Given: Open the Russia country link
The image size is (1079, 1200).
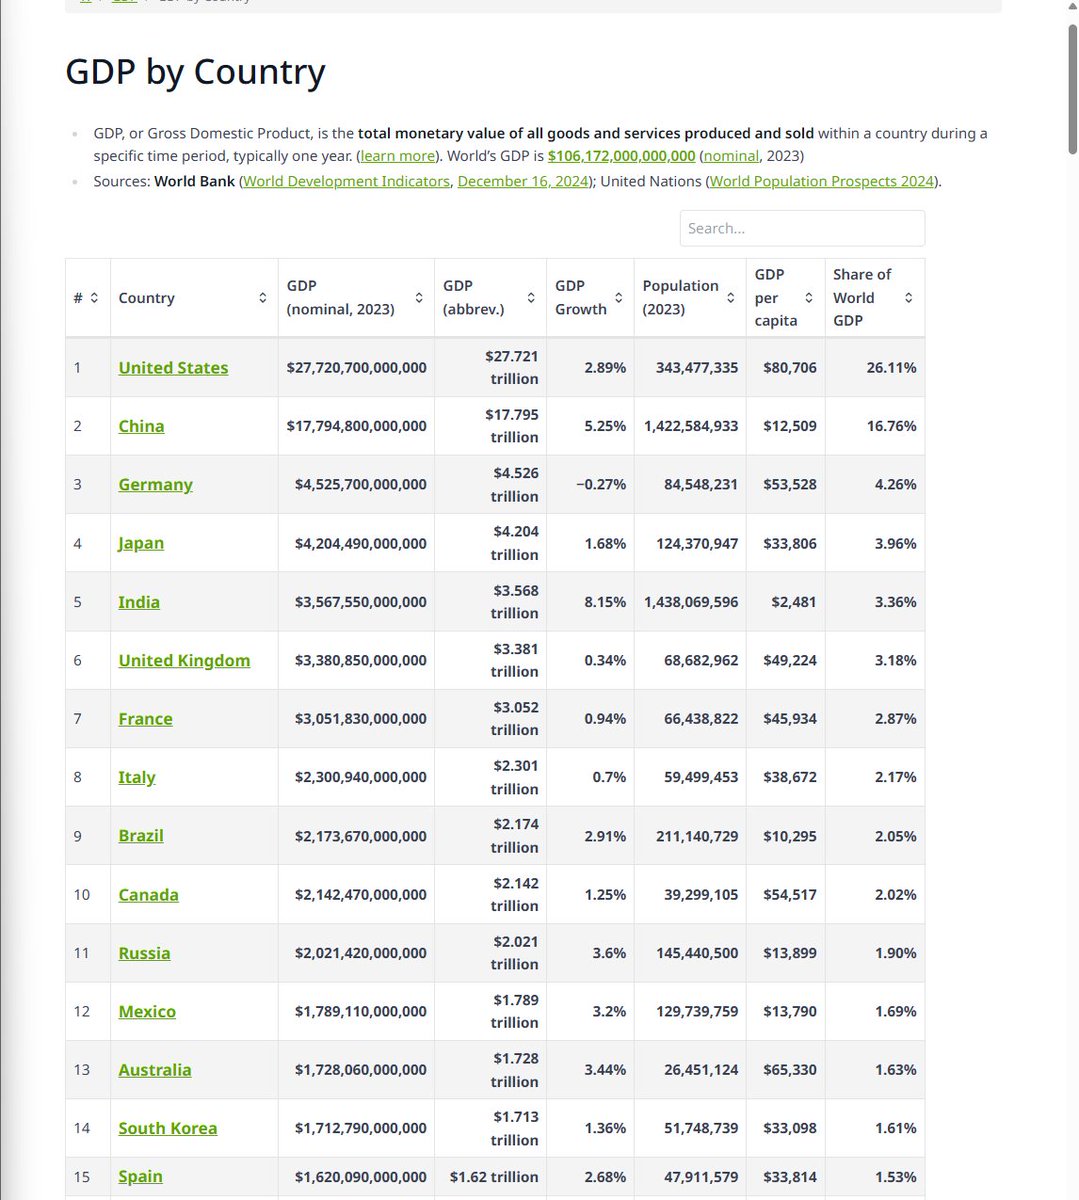Looking at the screenshot, I should tap(144, 953).
